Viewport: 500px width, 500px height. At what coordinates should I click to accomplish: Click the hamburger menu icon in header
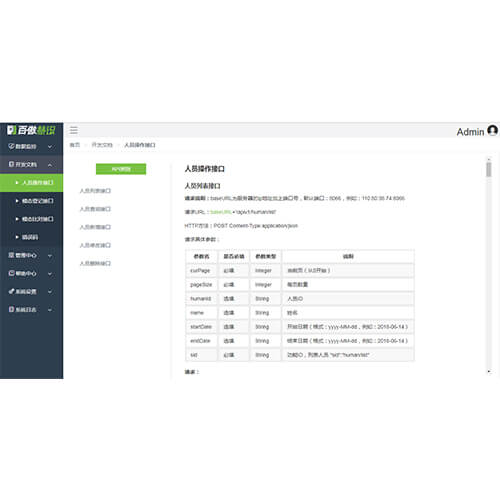74,130
